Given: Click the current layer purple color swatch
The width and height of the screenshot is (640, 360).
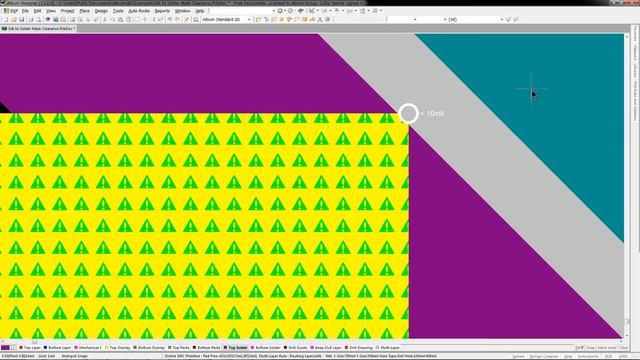Looking at the screenshot, I should click(5, 348).
